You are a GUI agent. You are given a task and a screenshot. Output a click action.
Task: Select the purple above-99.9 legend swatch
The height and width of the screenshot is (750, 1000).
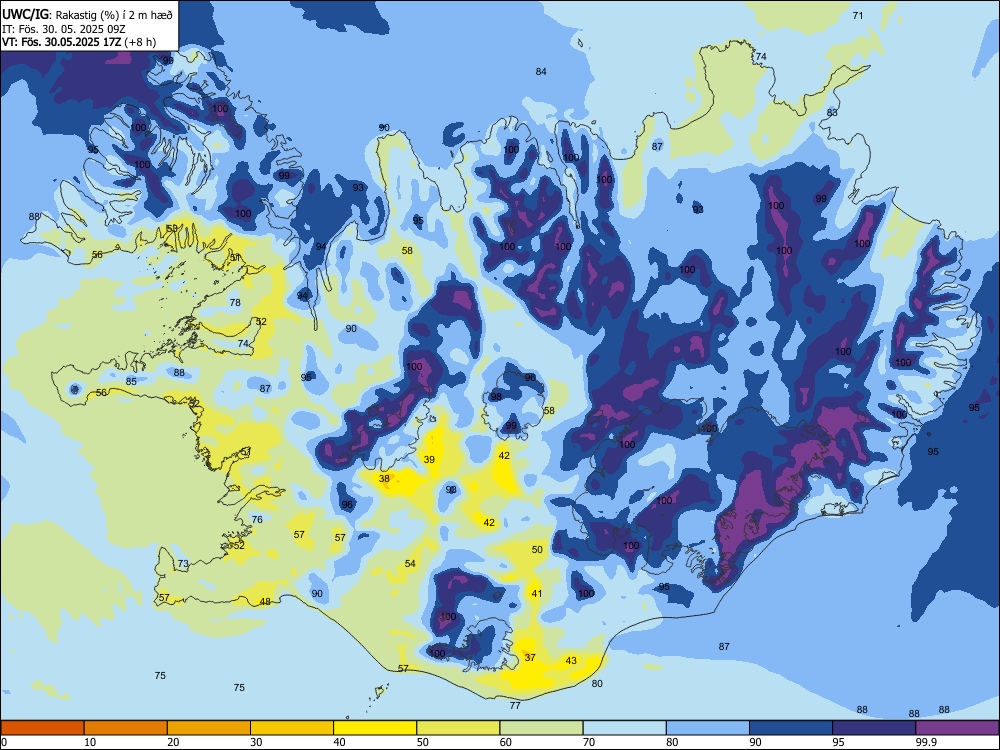pyautogui.click(x=957, y=728)
